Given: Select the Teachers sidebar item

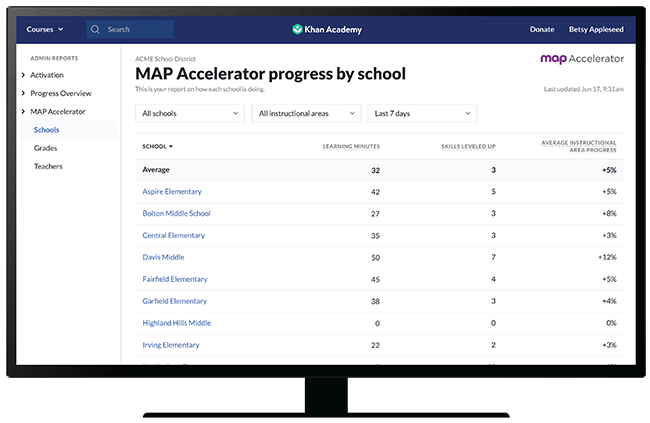Looking at the screenshot, I should [48, 166].
